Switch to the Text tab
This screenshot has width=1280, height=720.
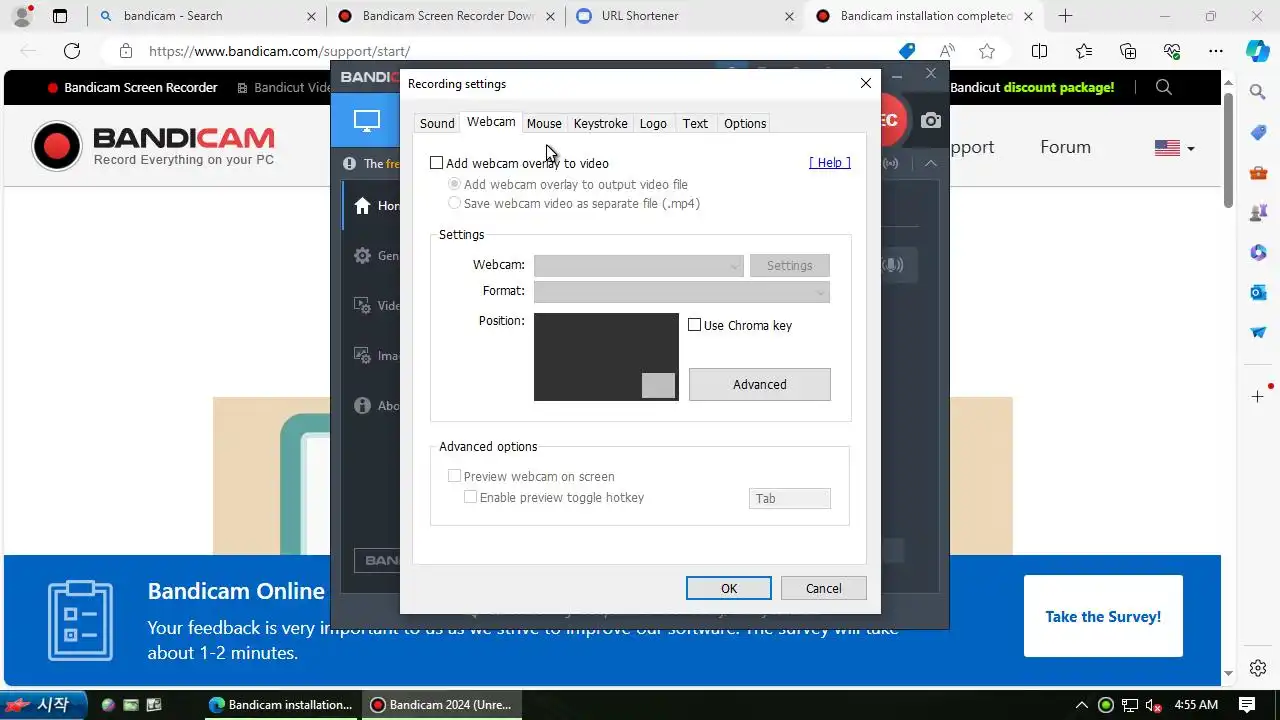(x=695, y=123)
